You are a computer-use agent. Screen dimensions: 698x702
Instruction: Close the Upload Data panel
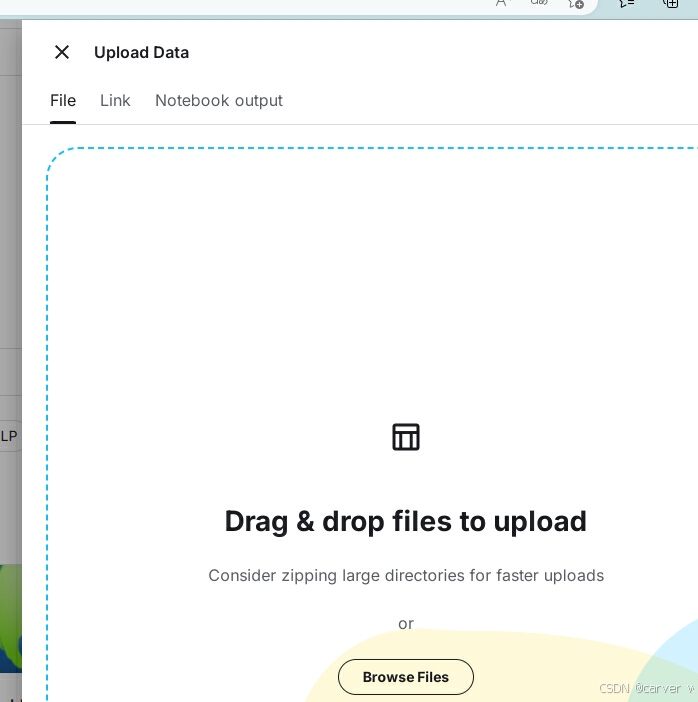point(62,52)
